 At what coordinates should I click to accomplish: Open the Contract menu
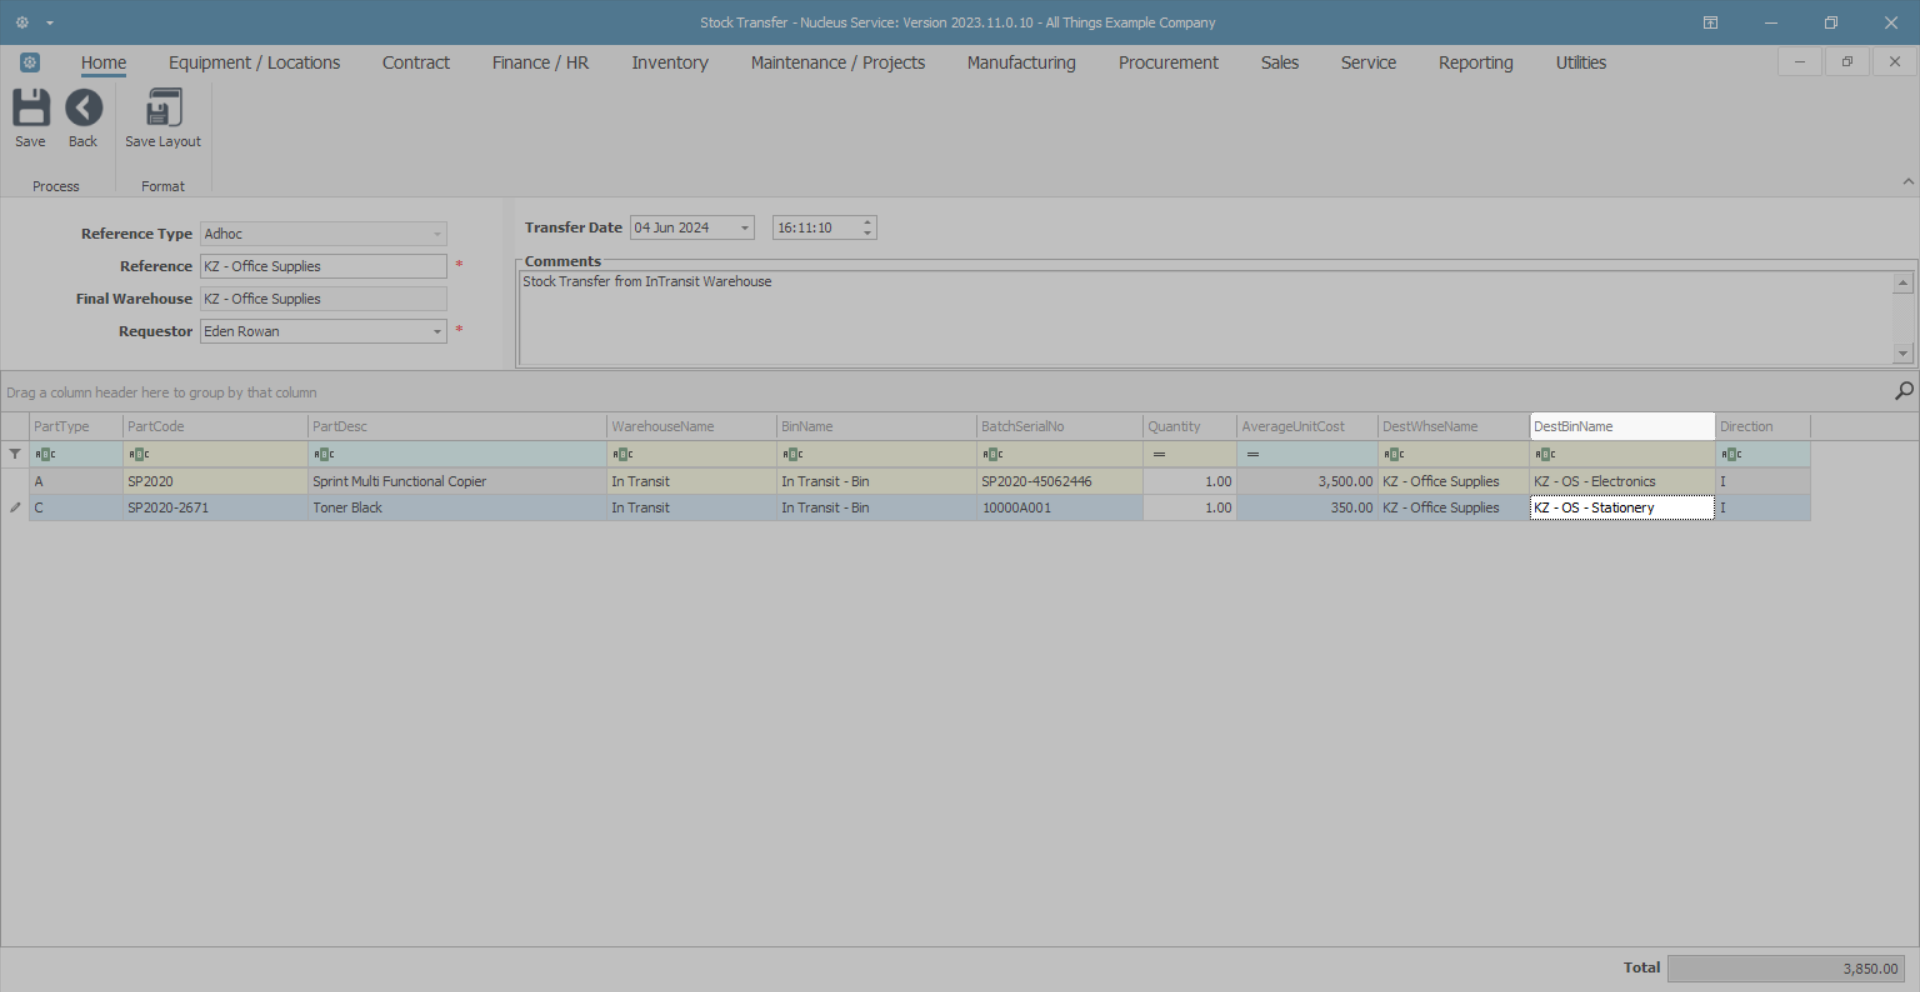[x=416, y=62]
